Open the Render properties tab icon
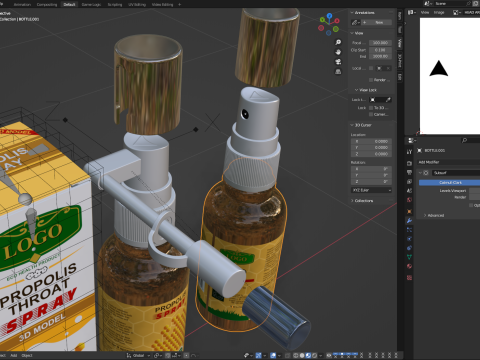 pyautogui.click(x=409, y=163)
